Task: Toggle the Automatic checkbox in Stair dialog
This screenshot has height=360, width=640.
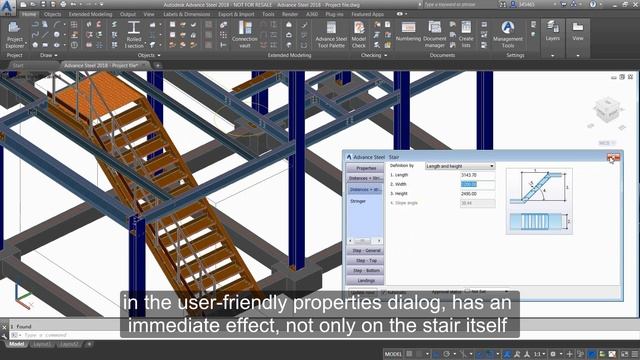Action: coord(383,292)
